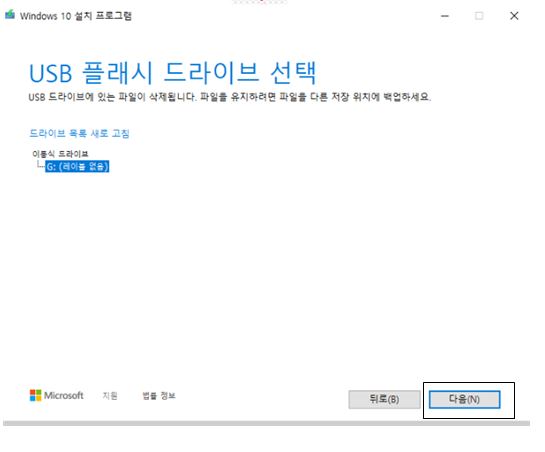The width and height of the screenshot is (545, 452).
Task: Minimize the setup window
Action: click(x=445, y=16)
